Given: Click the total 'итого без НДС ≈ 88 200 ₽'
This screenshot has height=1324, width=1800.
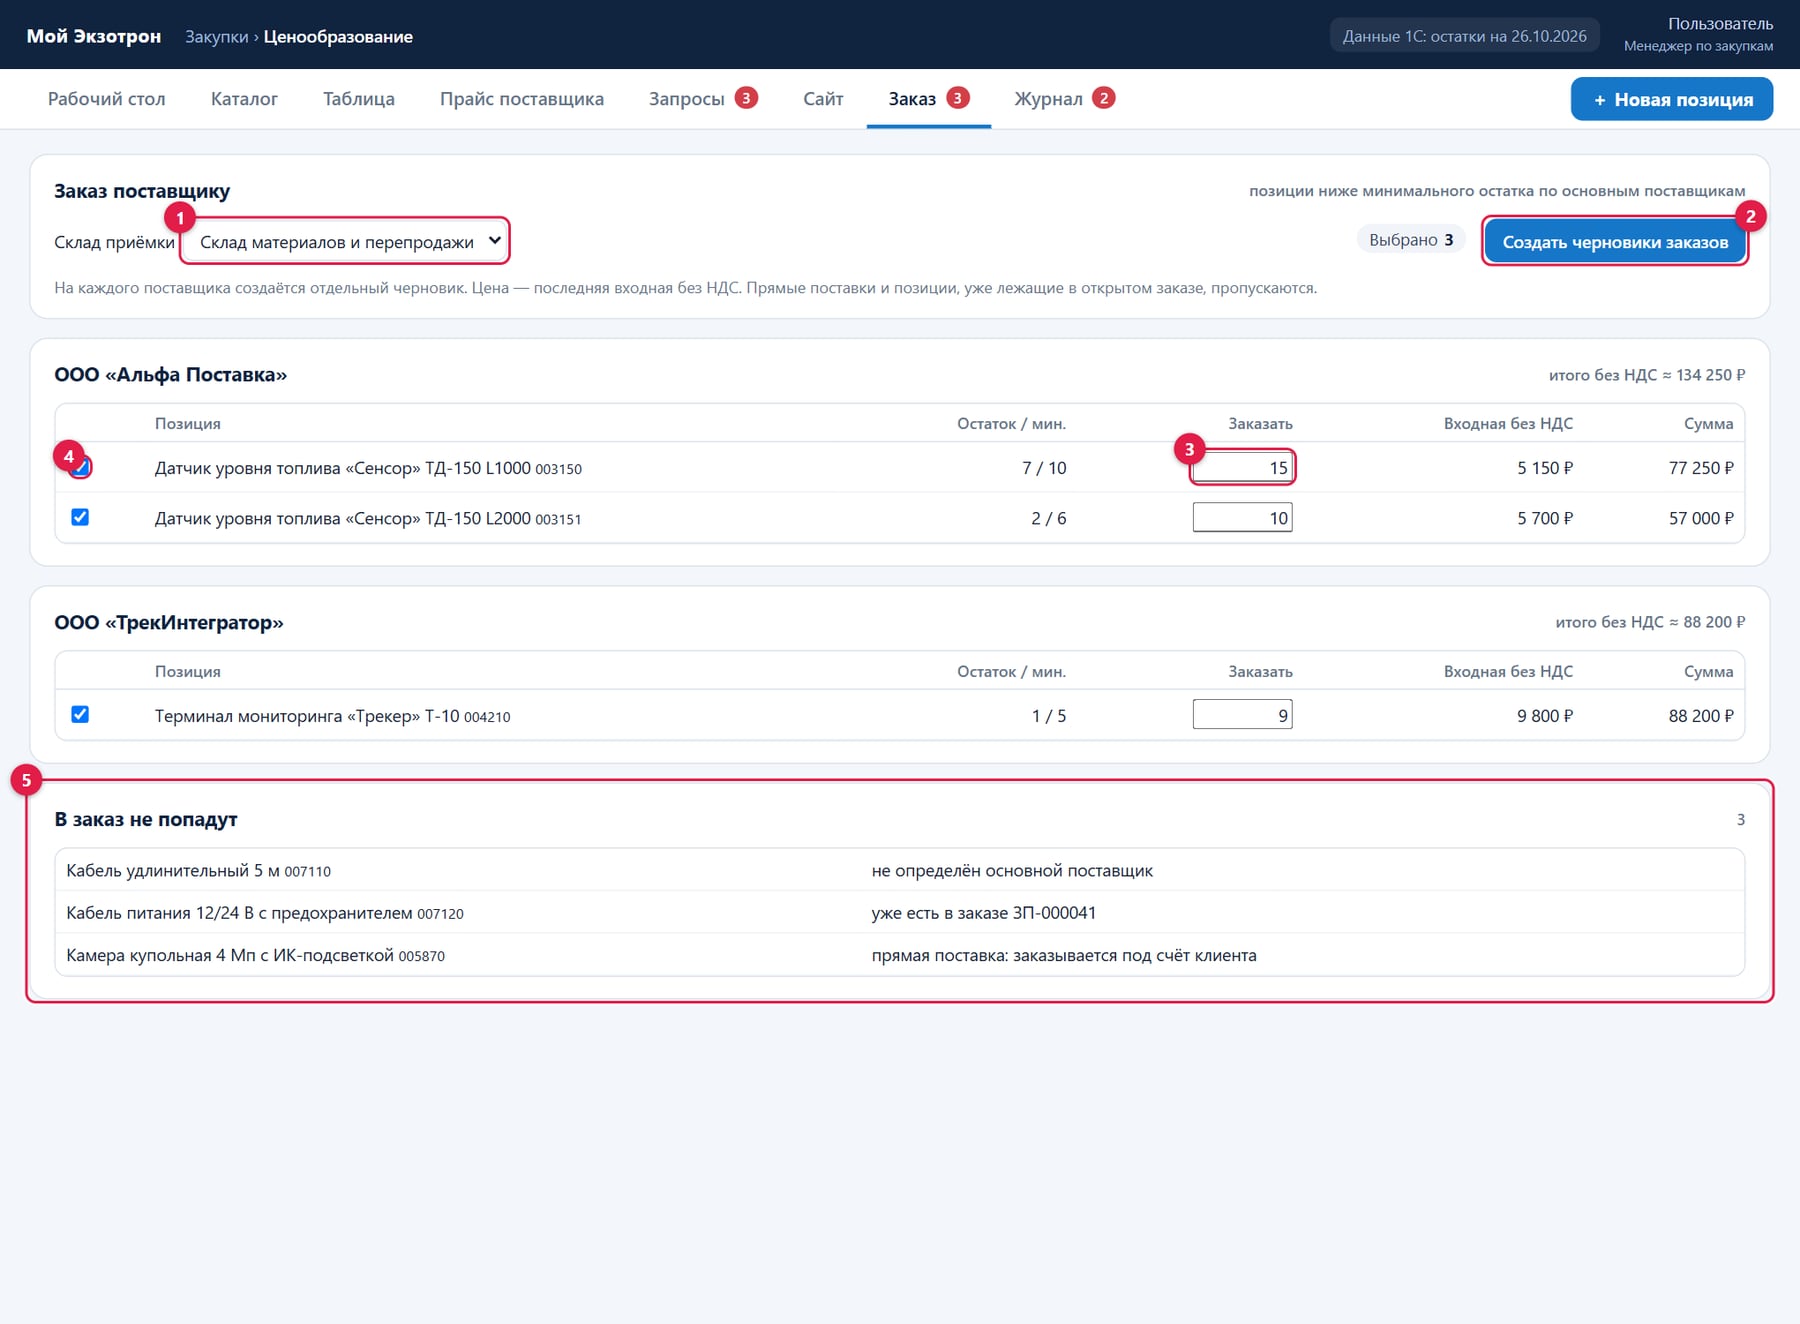Looking at the screenshot, I should (x=1650, y=622).
